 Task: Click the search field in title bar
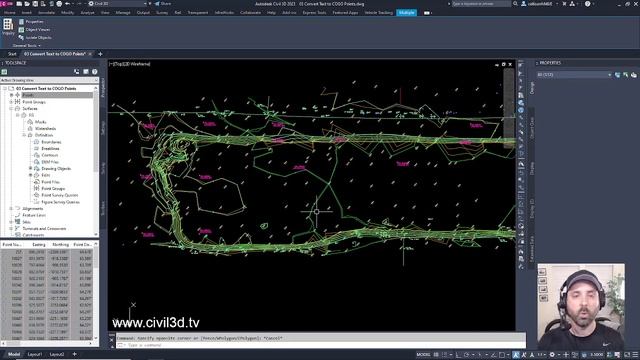[x=481, y=4]
